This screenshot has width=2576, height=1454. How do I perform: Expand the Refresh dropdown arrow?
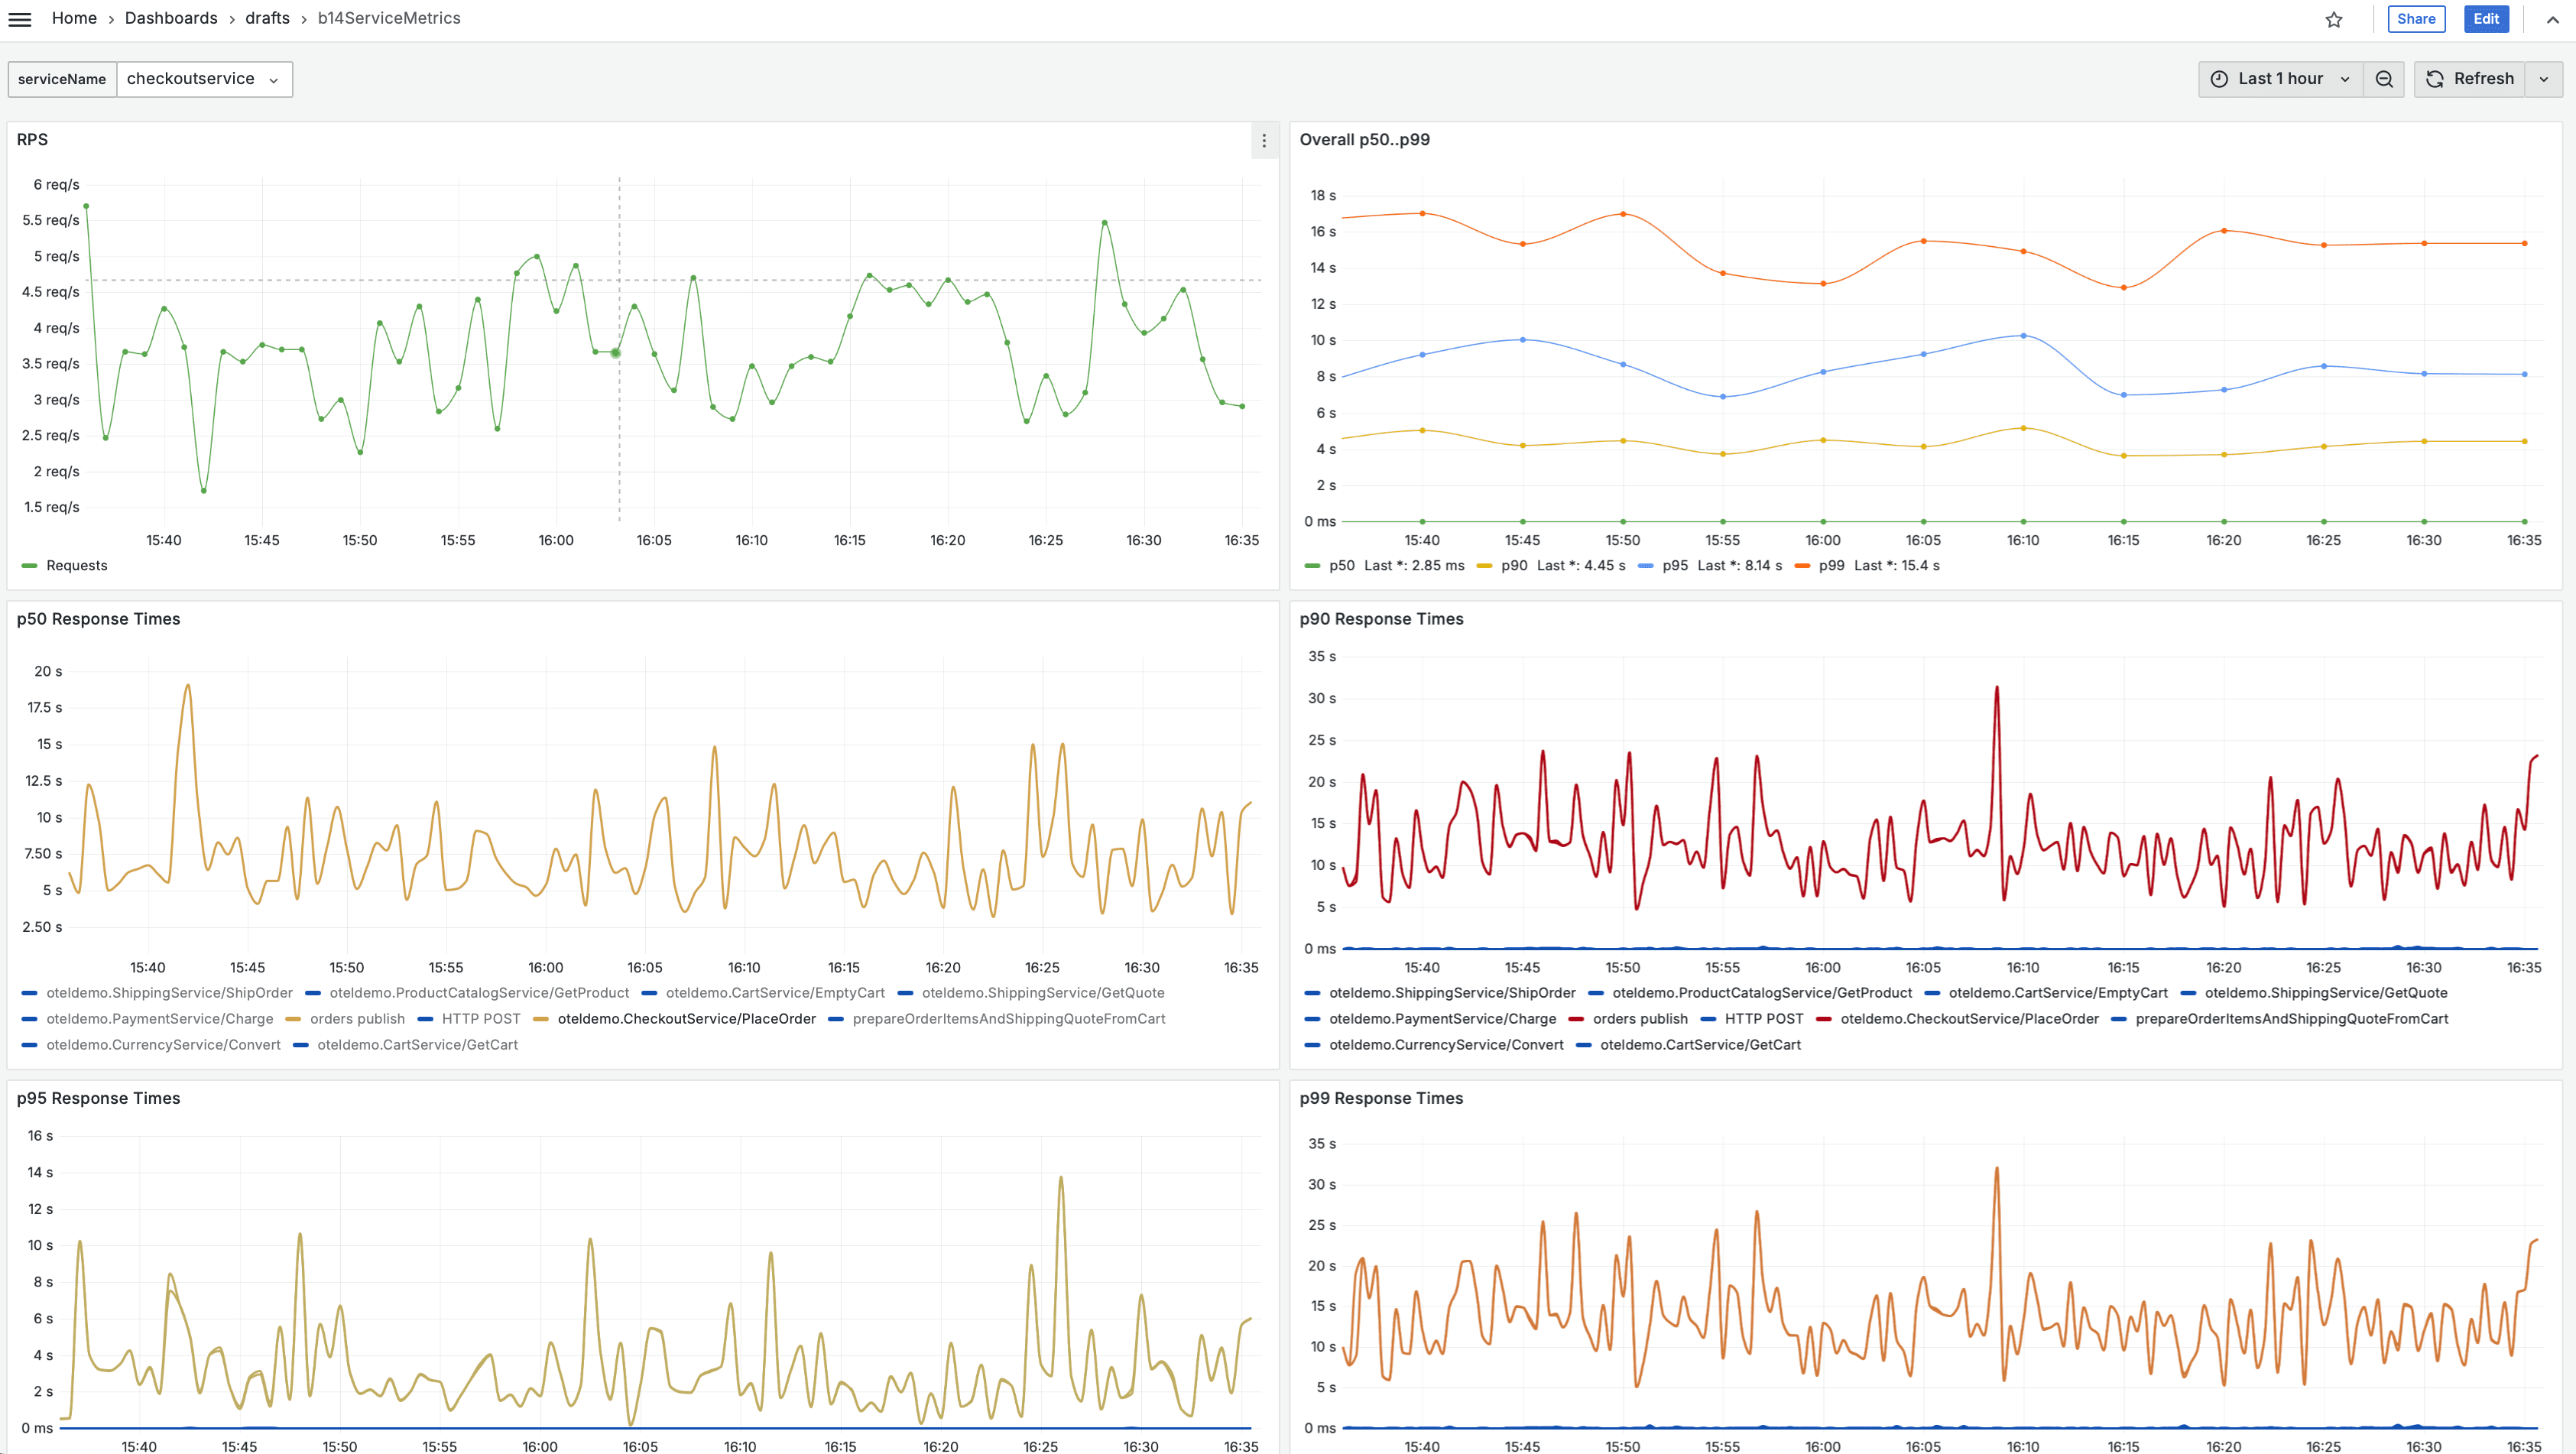[2544, 78]
